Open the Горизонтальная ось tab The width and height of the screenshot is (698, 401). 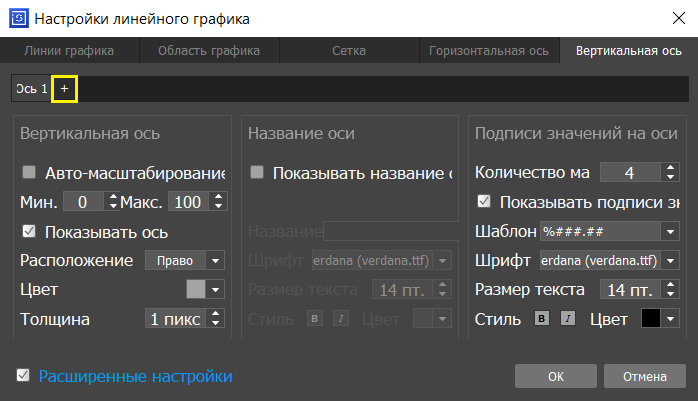(x=489, y=50)
